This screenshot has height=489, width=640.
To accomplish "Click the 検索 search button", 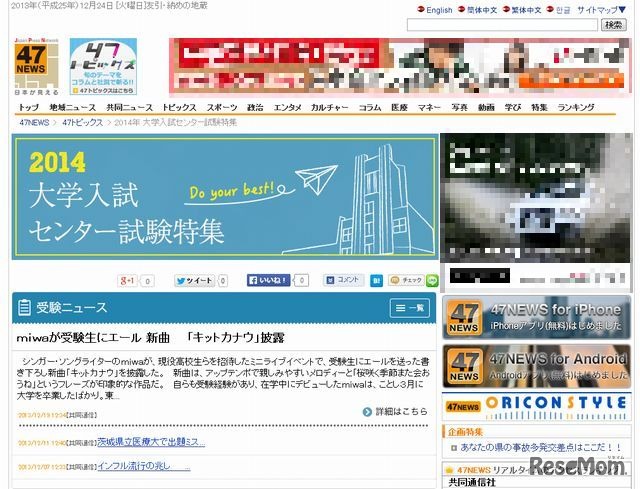I will 613,25.
